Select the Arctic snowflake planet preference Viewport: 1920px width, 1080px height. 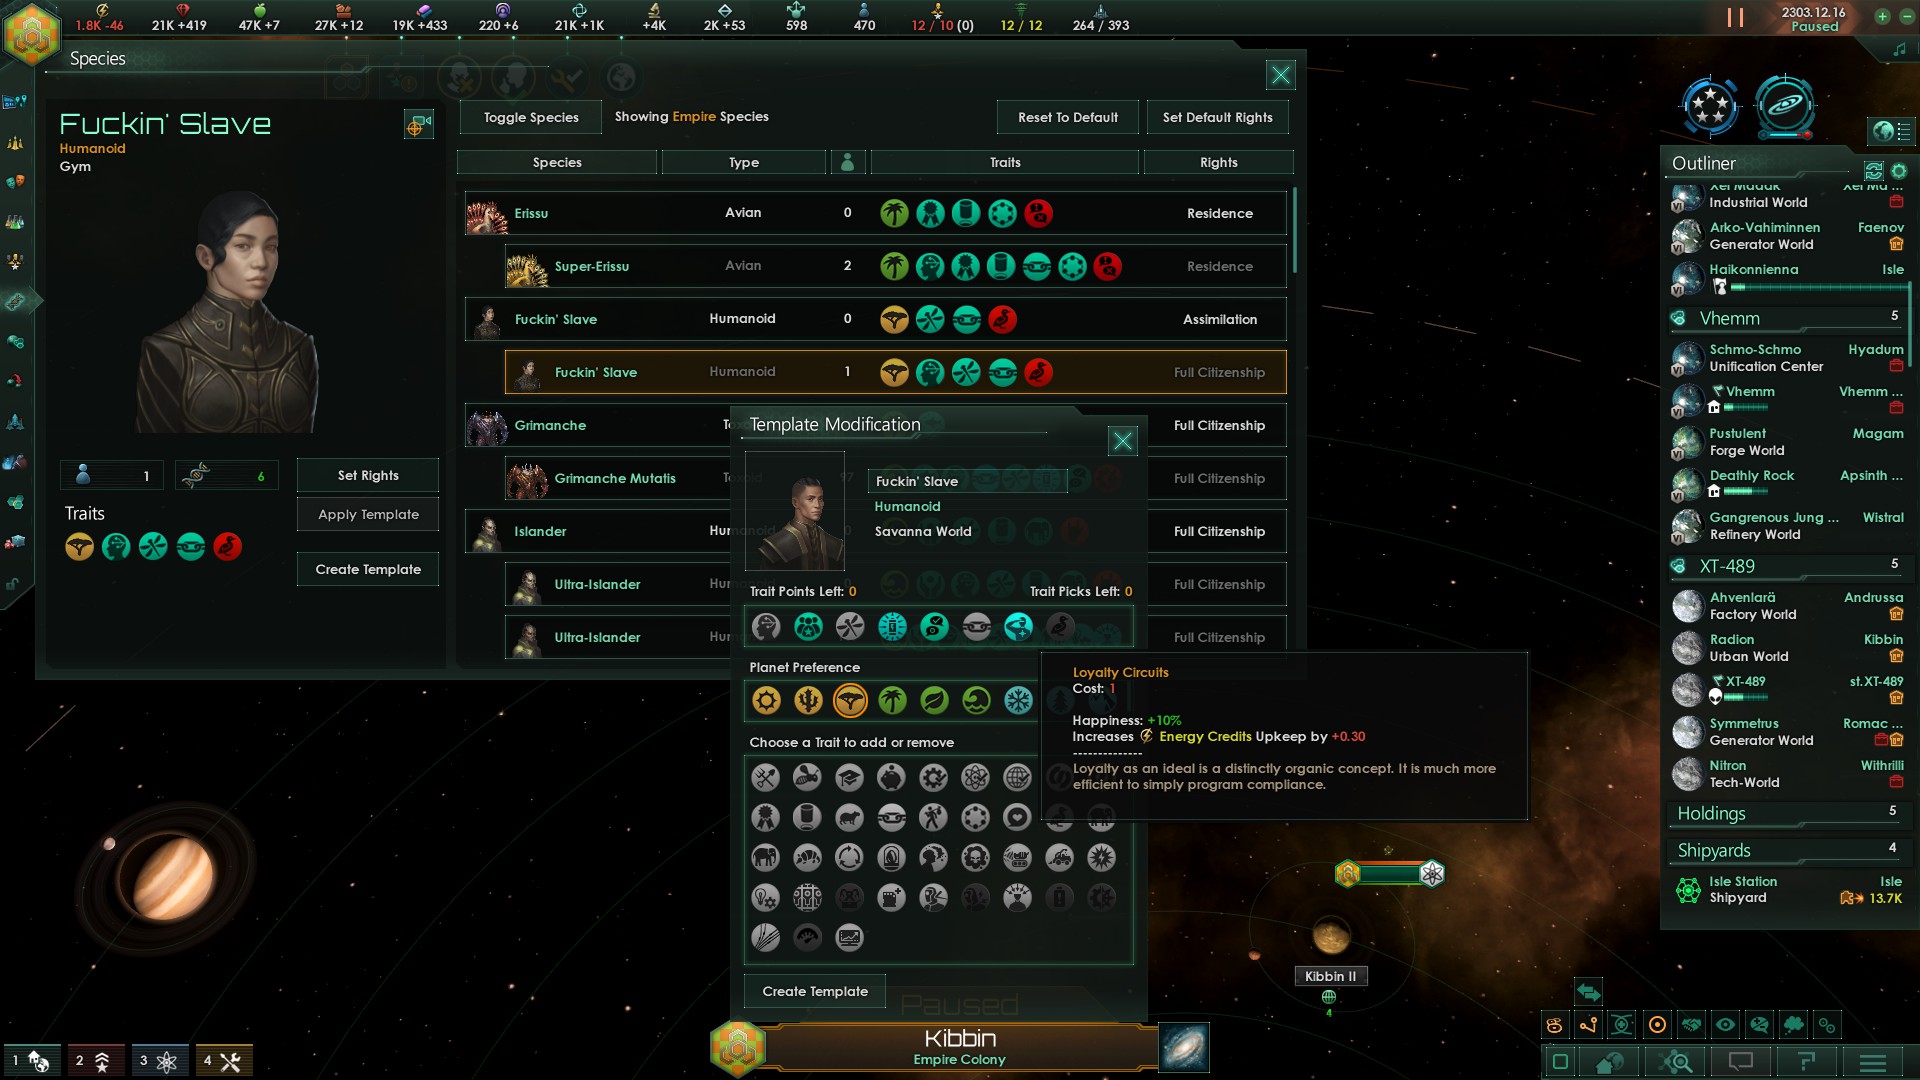1018,700
